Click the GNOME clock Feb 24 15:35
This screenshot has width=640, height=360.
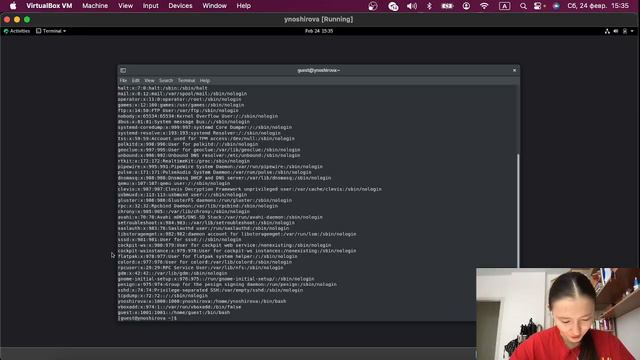(319, 31)
